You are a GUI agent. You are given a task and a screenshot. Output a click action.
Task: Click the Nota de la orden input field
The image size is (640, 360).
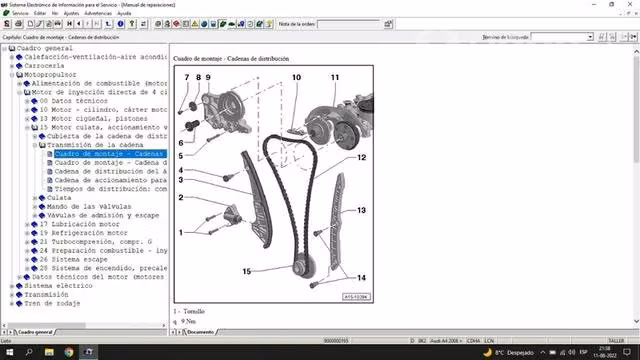[349, 24]
